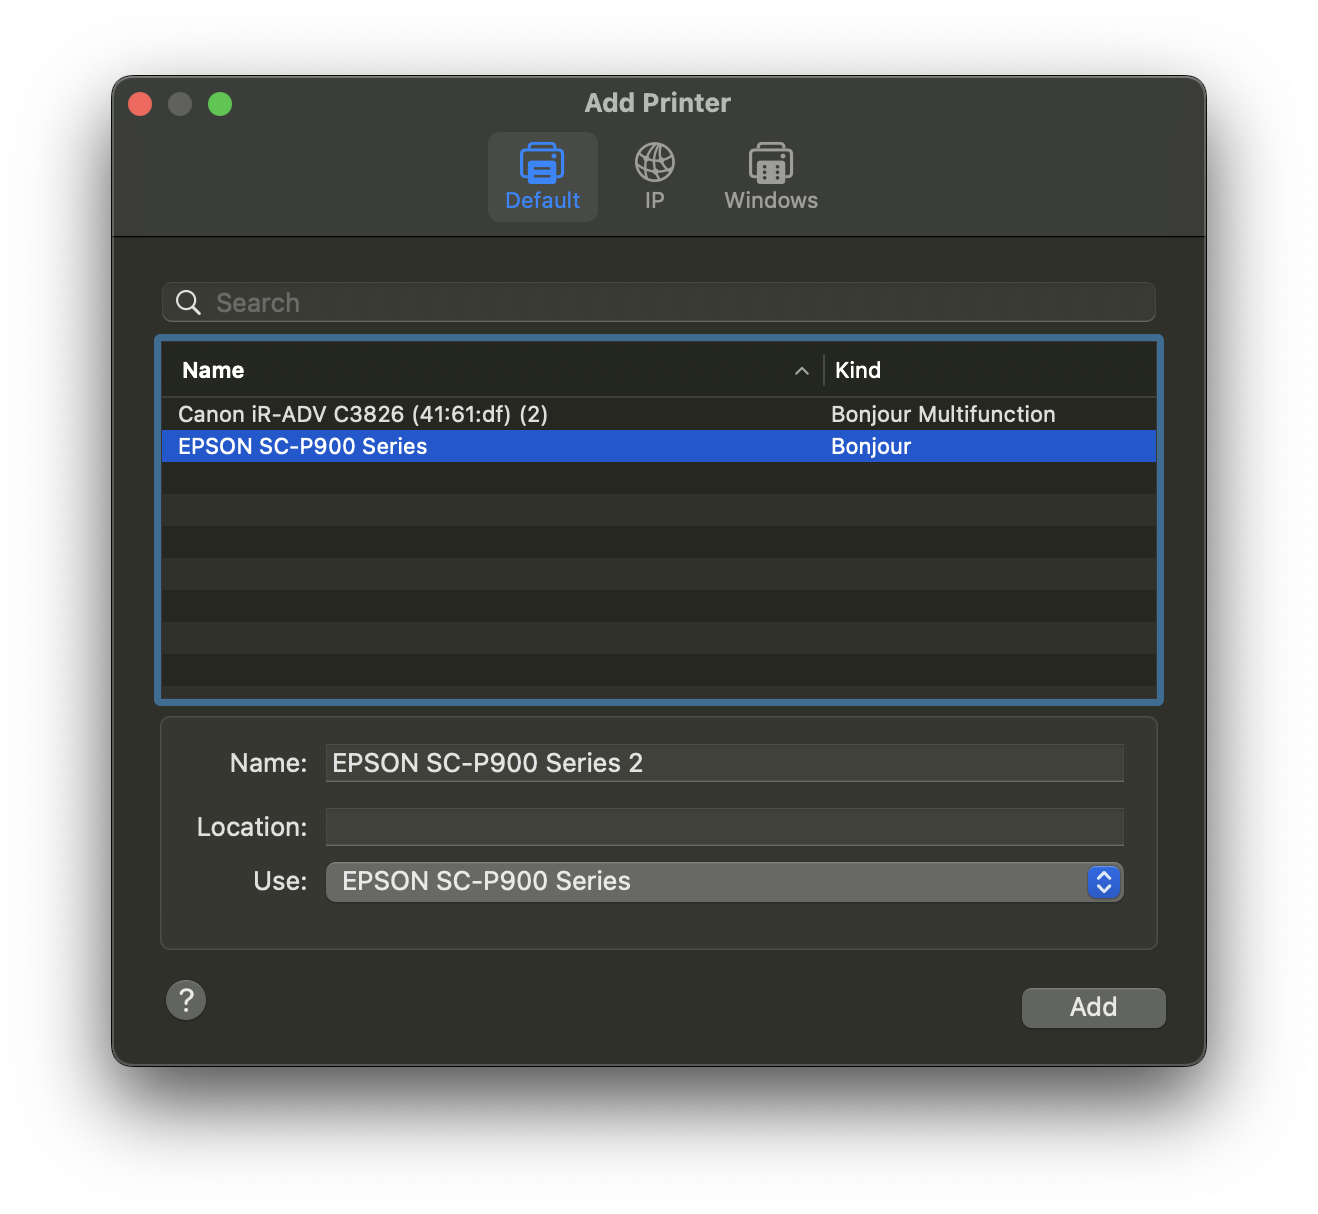
Task: Switch to the IP printer tab
Action: point(654,177)
